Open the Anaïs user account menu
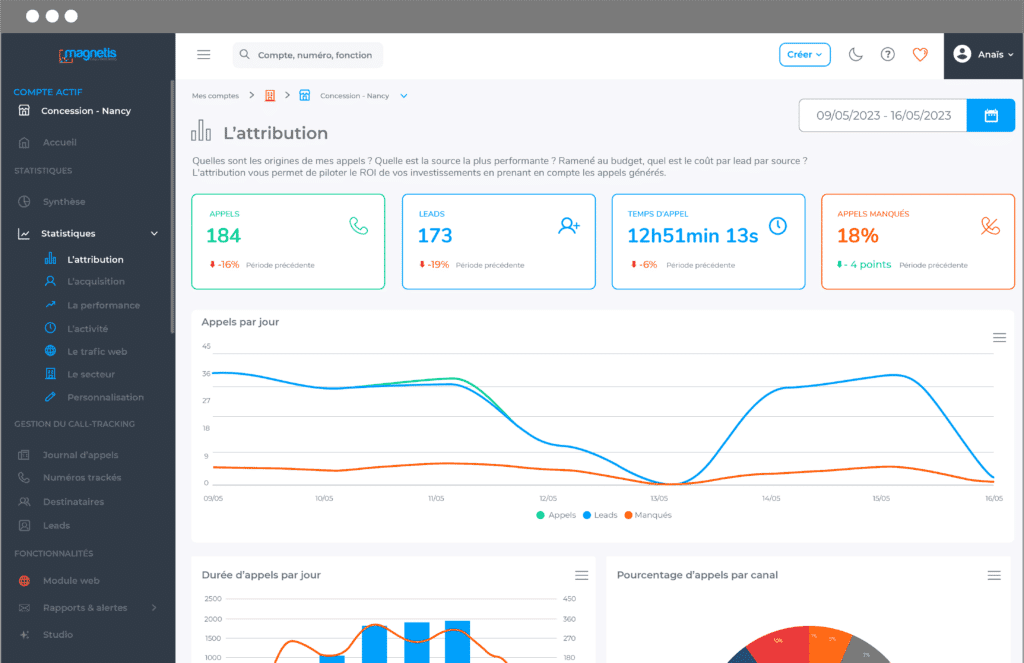 (x=984, y=55)
